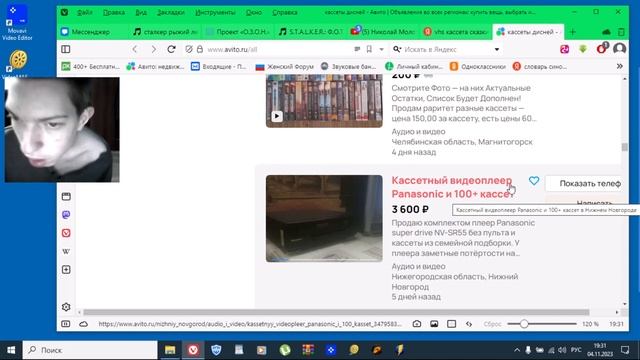Viewport: 640px width, 360px height.
Task: Open a new tab with plus
Action: (x=572, y=32)
